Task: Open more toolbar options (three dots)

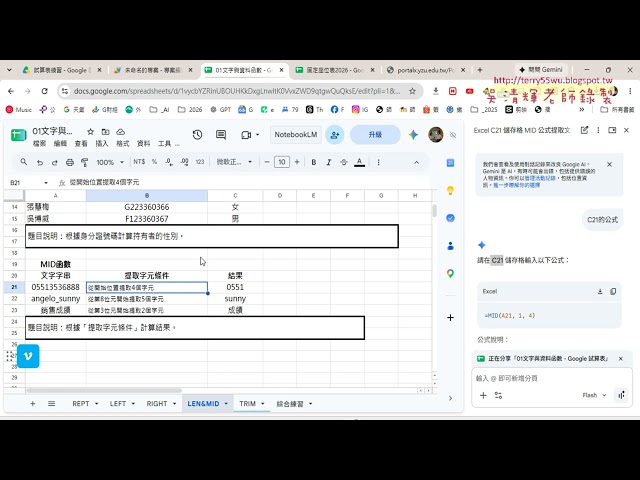Action: coord(378,162)
